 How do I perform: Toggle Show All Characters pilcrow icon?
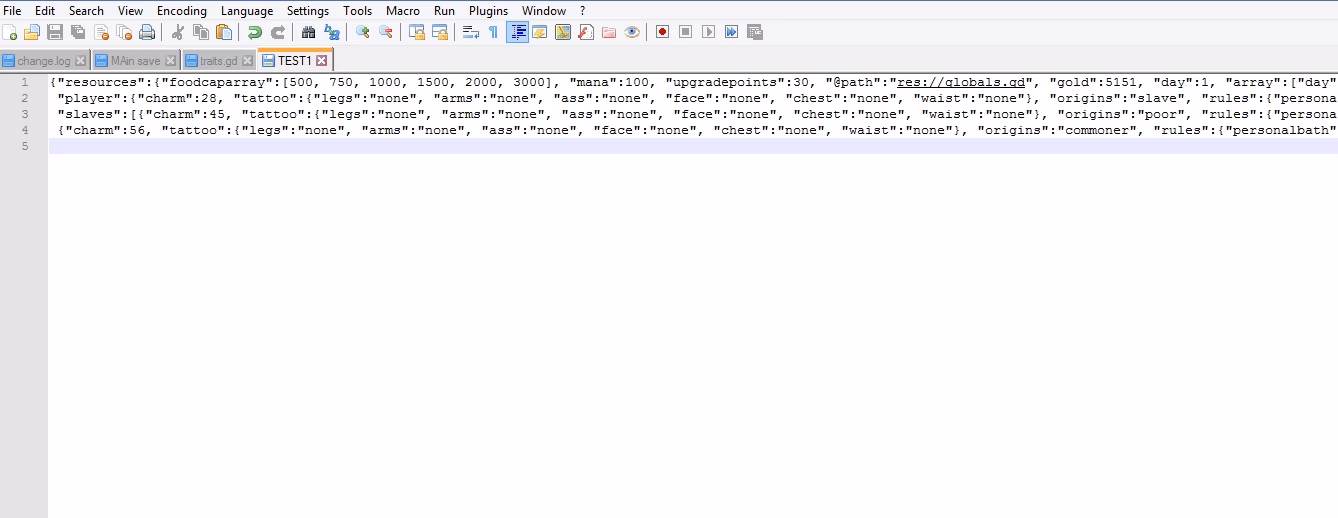coord(493,32)
